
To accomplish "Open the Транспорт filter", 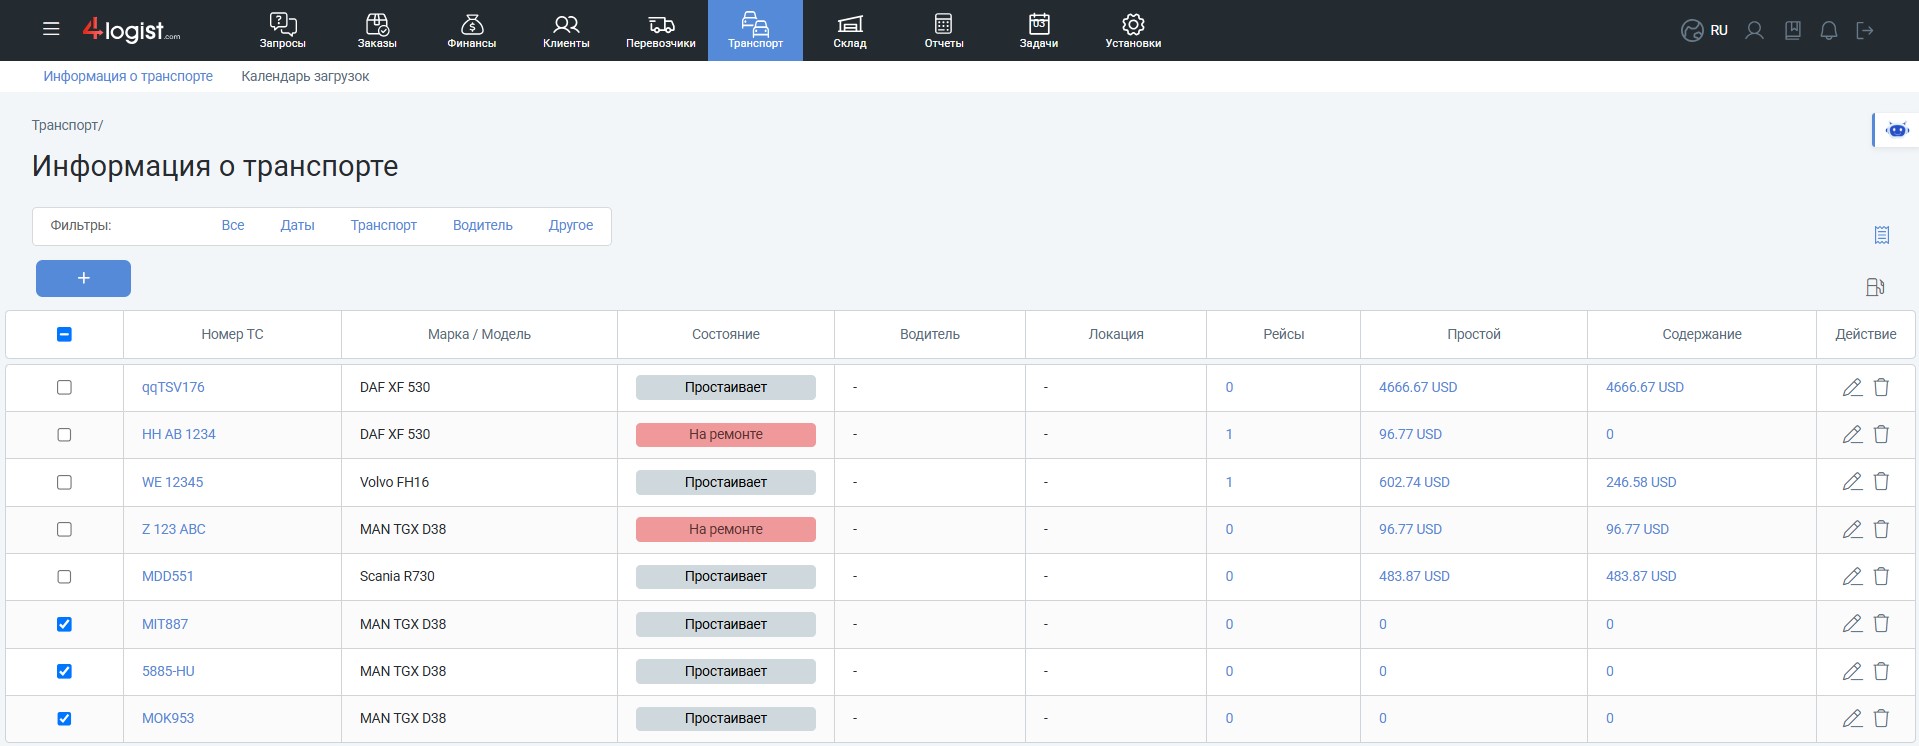I will pyautogui.click(x=383, y=225).
